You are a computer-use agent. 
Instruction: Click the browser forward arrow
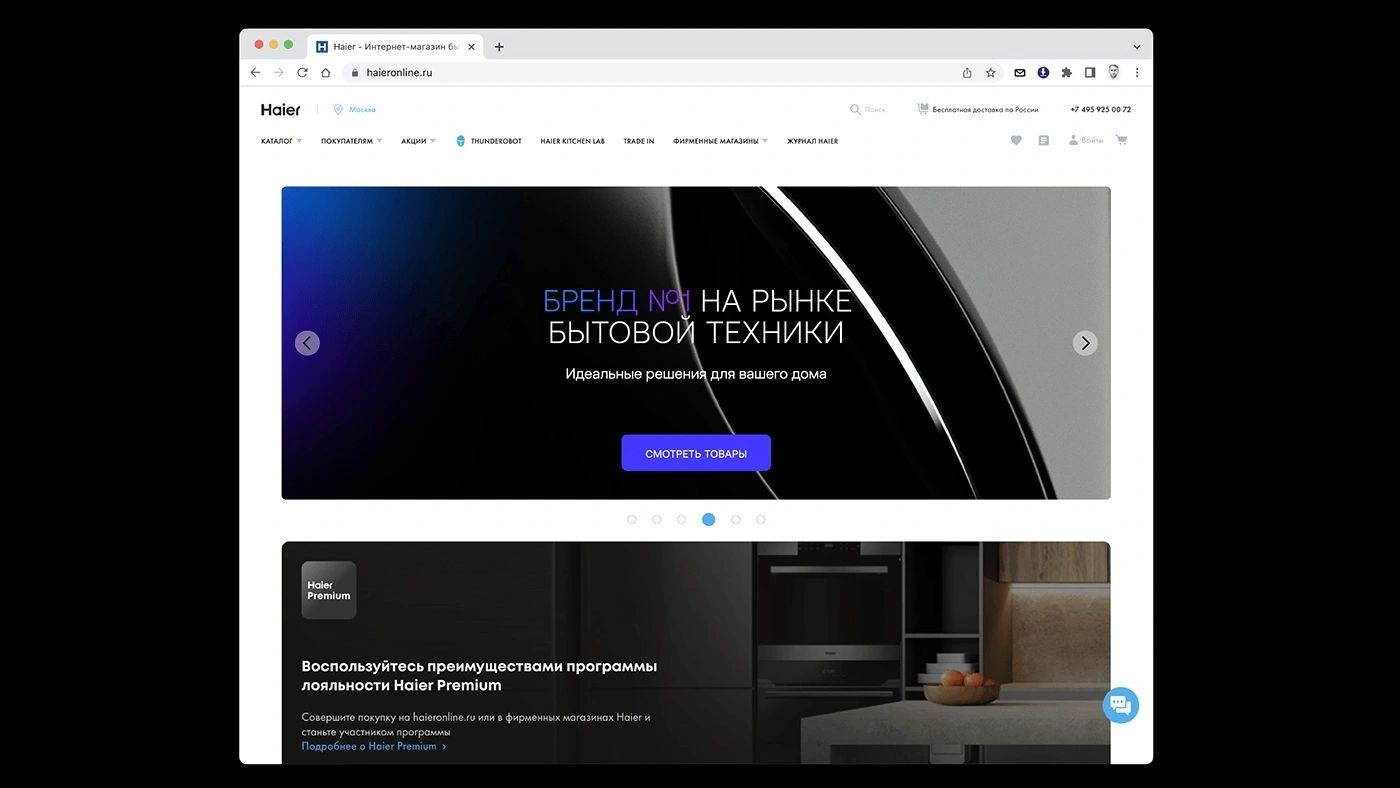coord(279,72)
